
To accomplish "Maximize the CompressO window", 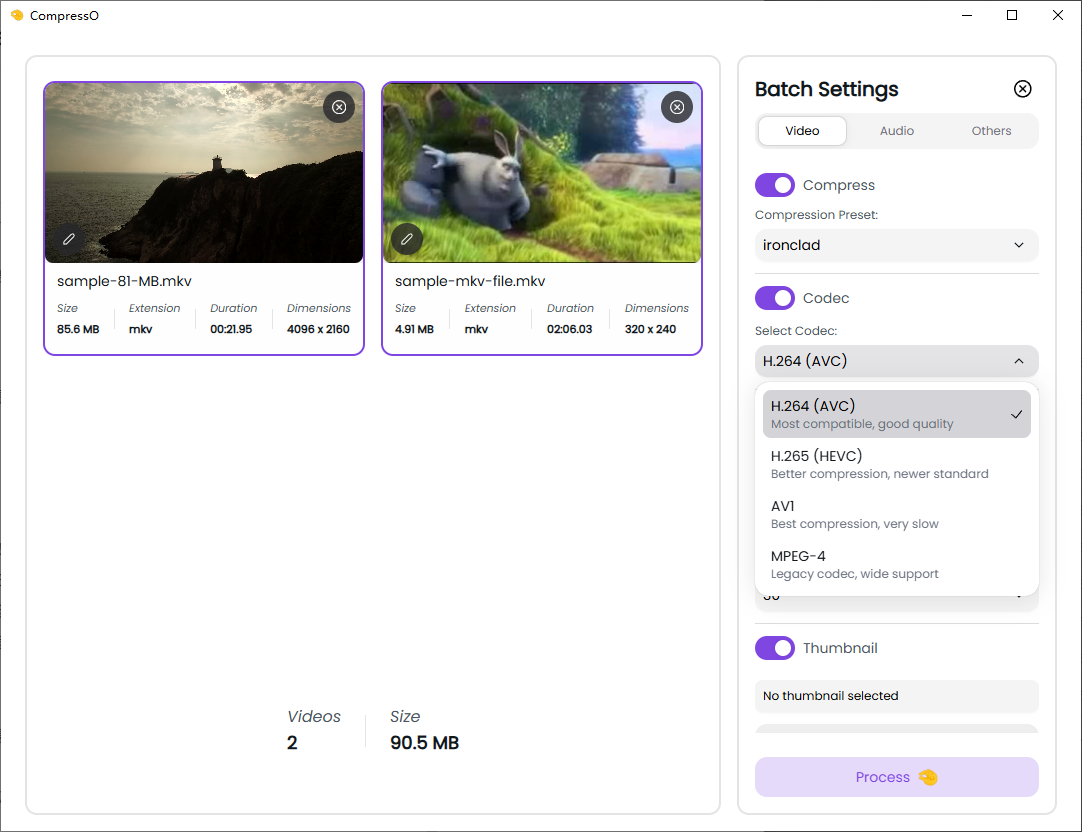I will pyautogui.click(x=1012, y=15).
